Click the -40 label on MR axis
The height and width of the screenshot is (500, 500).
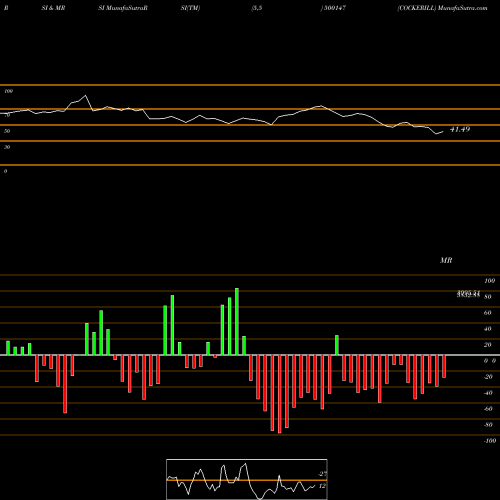point(488,393)
